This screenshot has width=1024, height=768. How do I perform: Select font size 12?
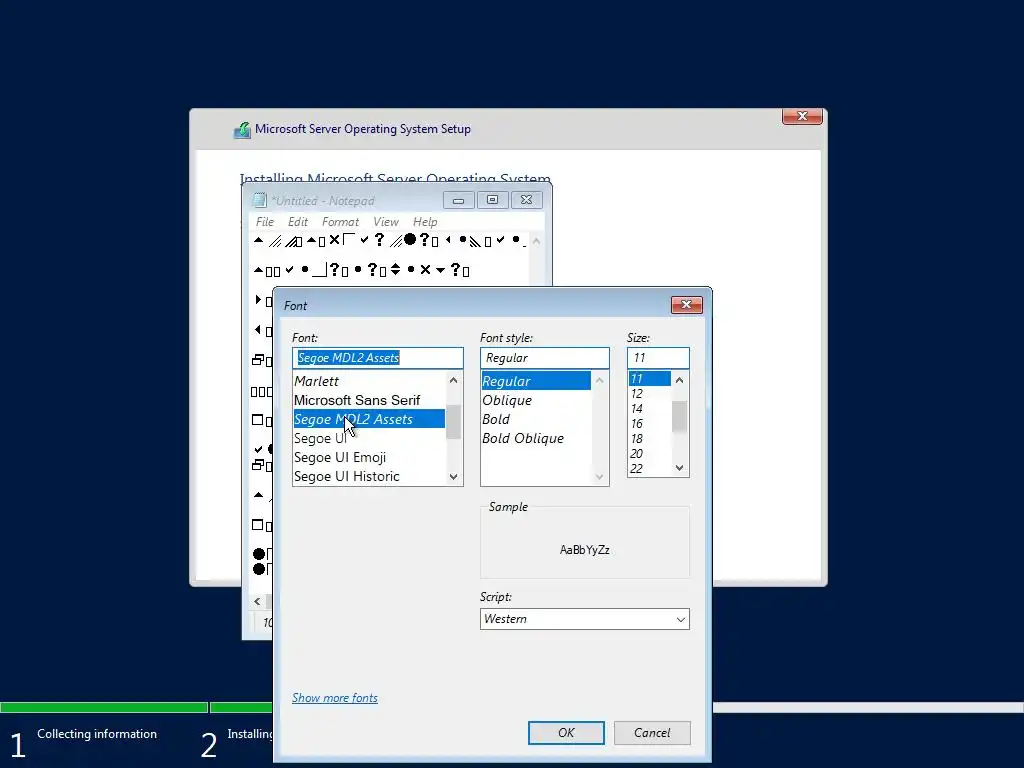tap(649, 394)
